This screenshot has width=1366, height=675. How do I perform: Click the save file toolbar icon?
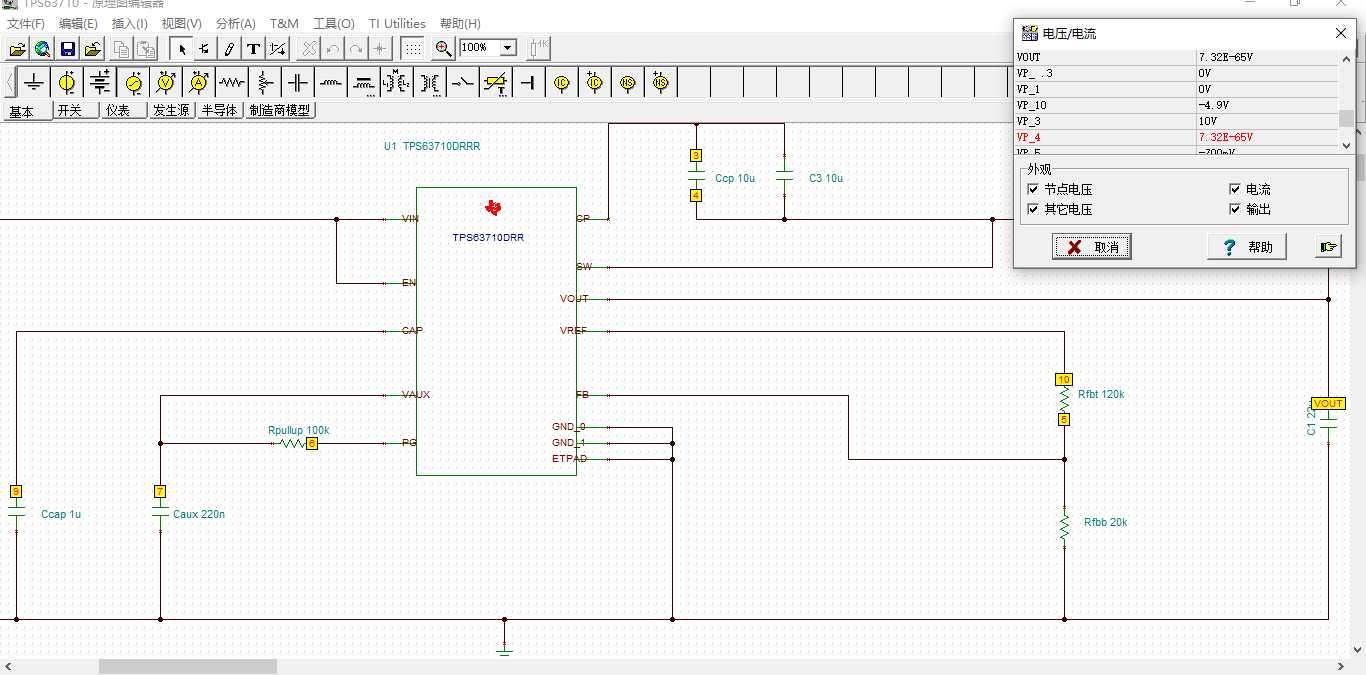tap(68, 48)
